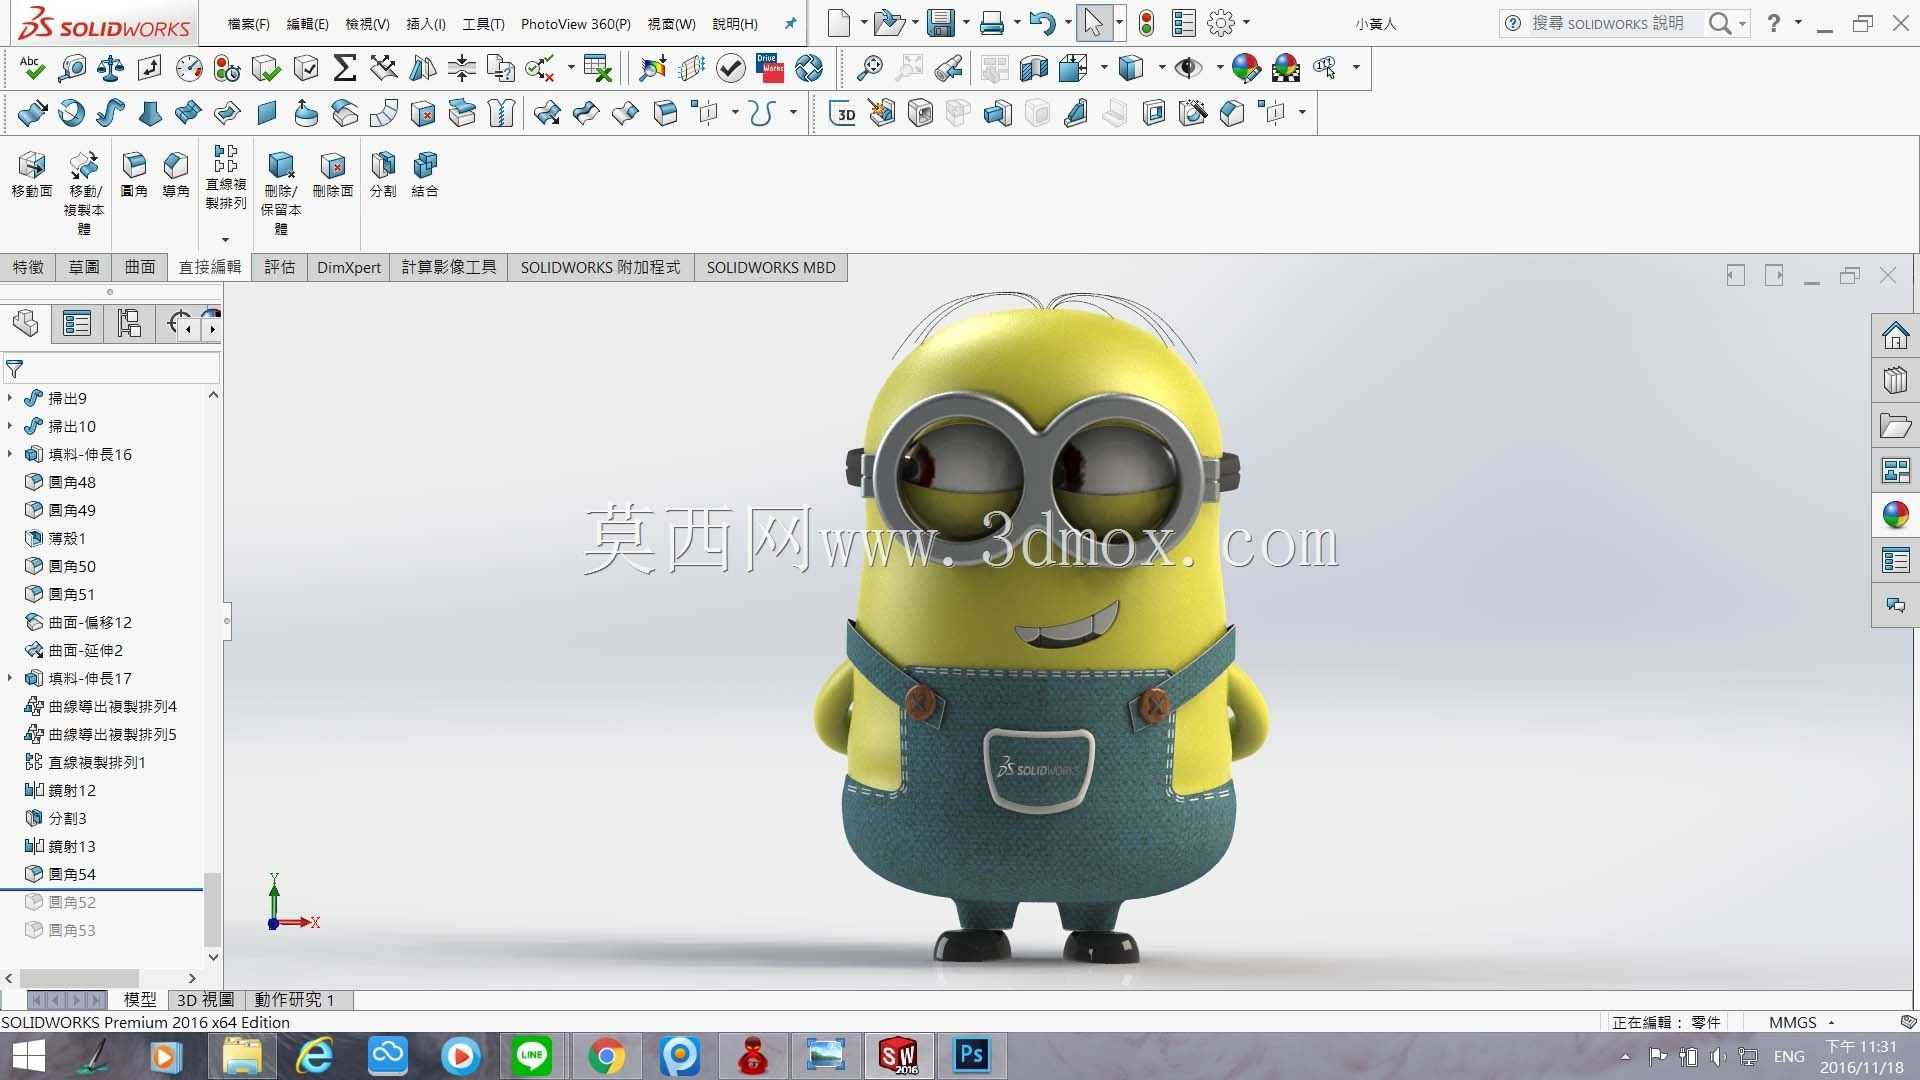Switch to the 曲面 tab
Viewport: 1920px width, 1080px height.
tap(140, 267)
